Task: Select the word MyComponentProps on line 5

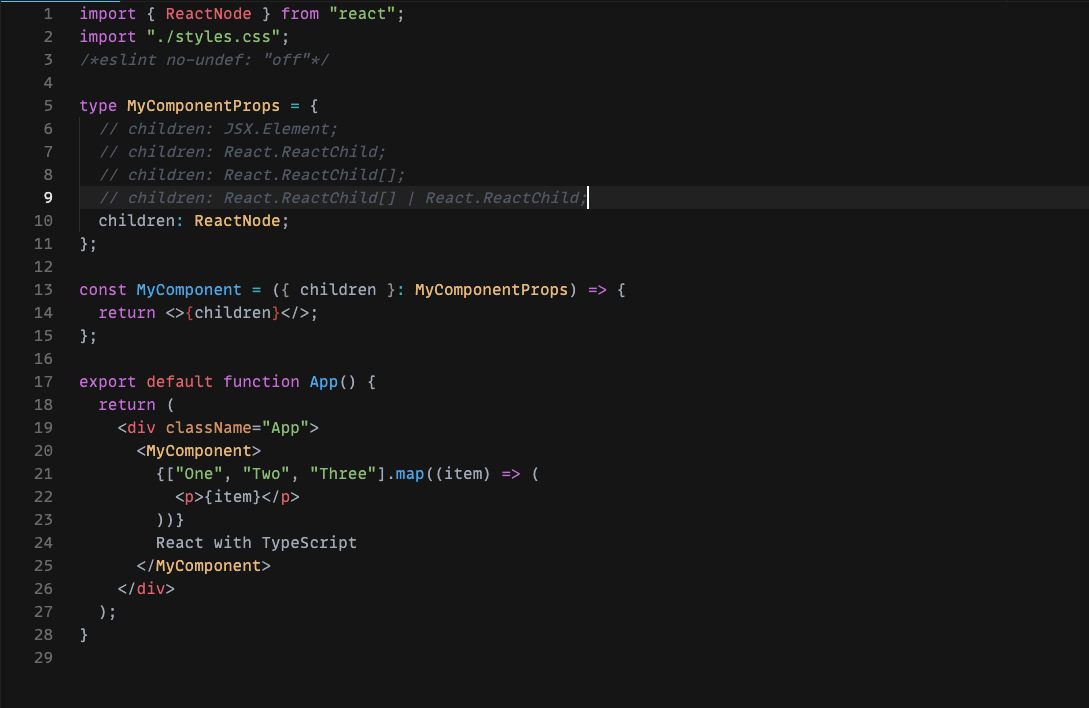Action: pyautogui.click(x=202, y=105)
